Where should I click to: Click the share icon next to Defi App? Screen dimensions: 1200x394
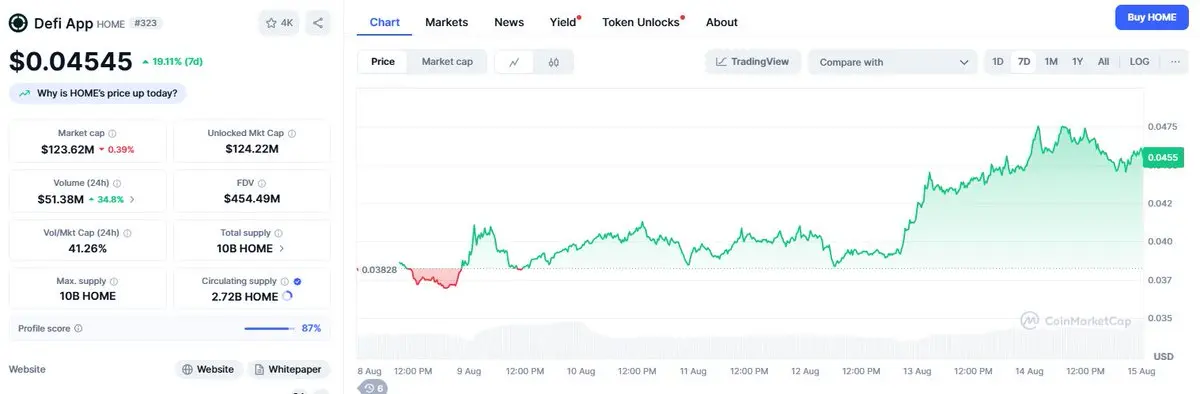317,22
